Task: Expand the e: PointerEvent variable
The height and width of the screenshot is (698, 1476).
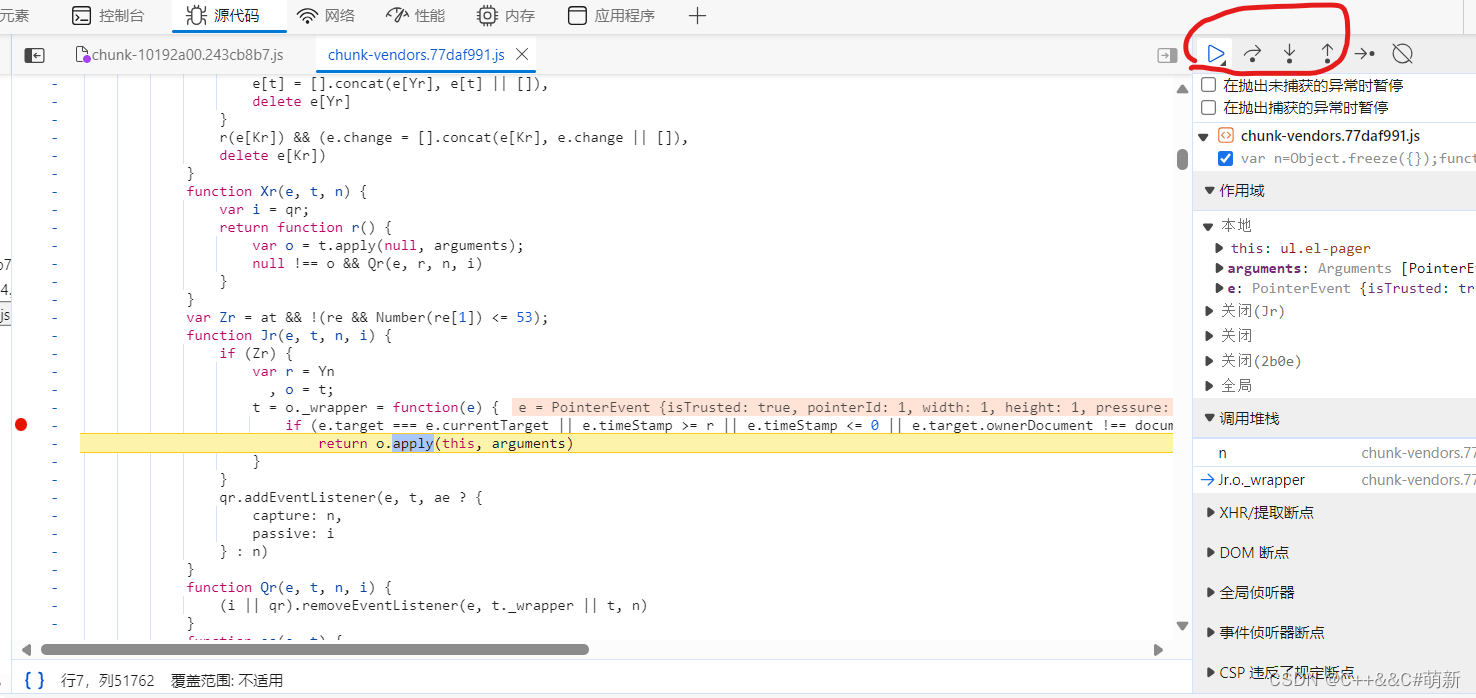Action: pyautogui.click(x=1219, y=288)
